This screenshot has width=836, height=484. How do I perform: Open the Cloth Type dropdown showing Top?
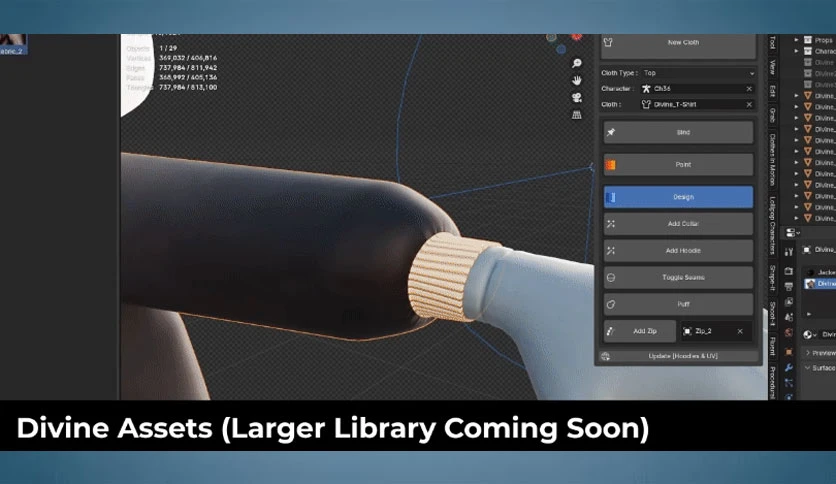click(x=698, y=73)
